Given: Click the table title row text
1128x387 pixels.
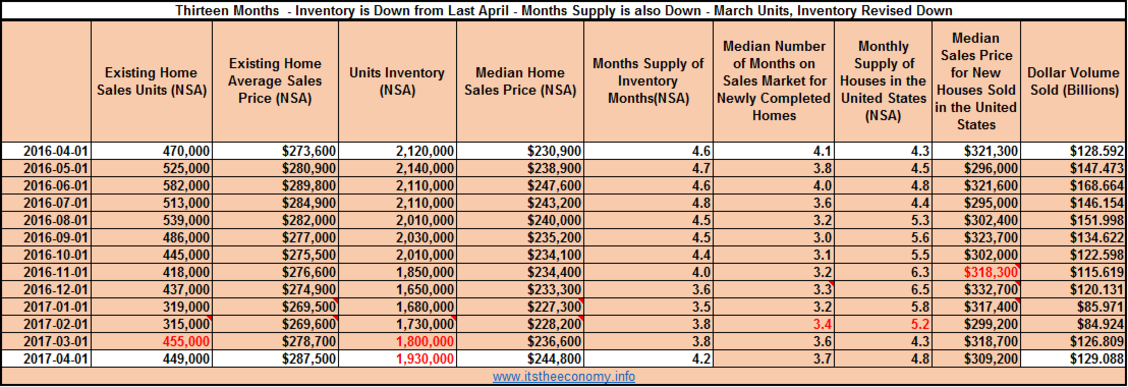Looking at the screenshot, I should click(563, 11).
